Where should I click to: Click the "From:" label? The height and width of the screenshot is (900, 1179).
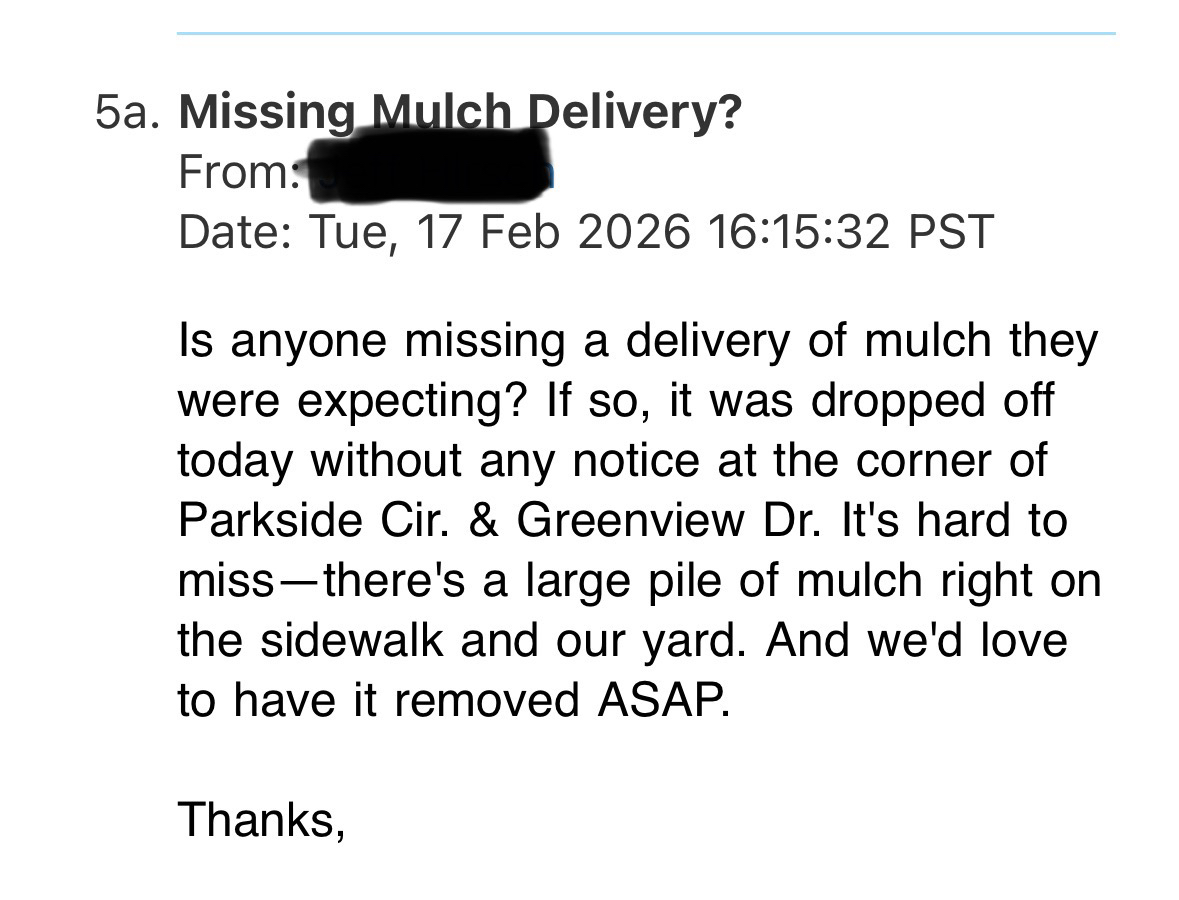(239, 173)
